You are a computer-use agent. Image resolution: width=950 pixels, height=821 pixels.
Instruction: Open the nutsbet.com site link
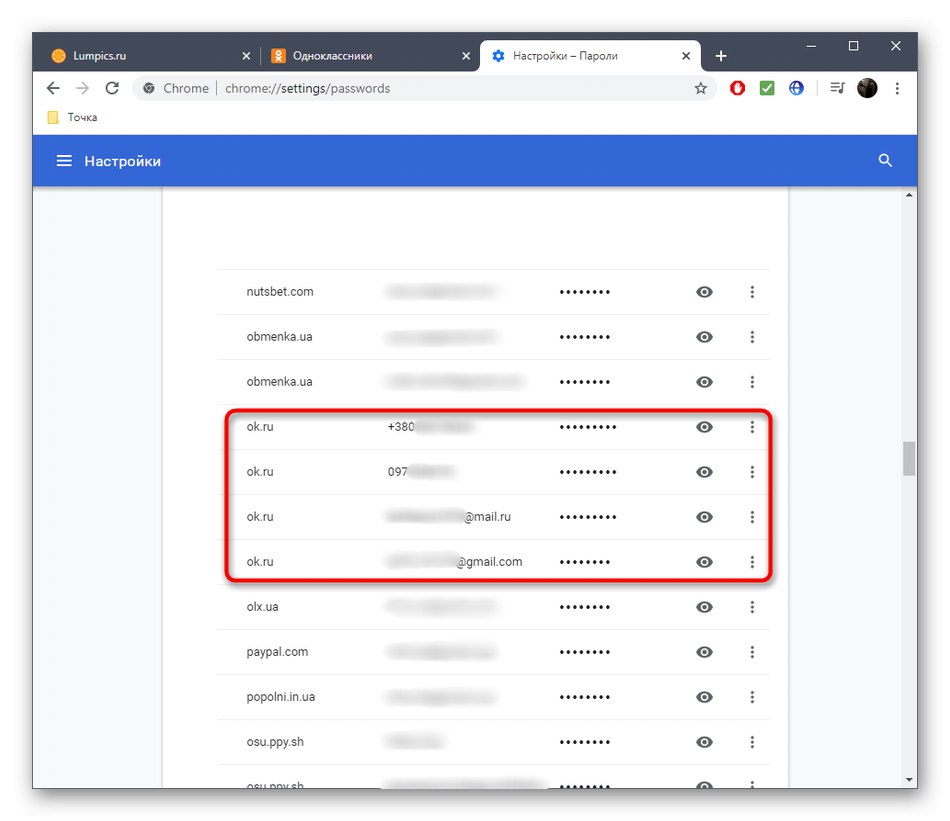(280, 291)
